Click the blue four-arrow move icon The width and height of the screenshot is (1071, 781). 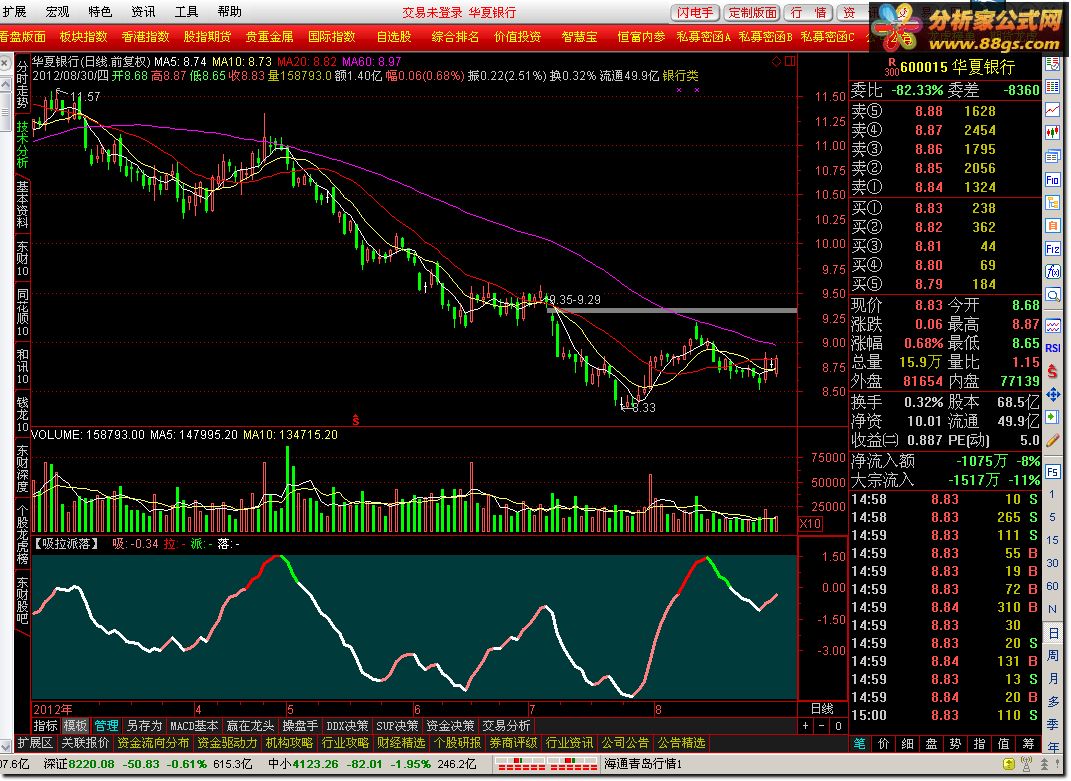tap(1053, 394)
